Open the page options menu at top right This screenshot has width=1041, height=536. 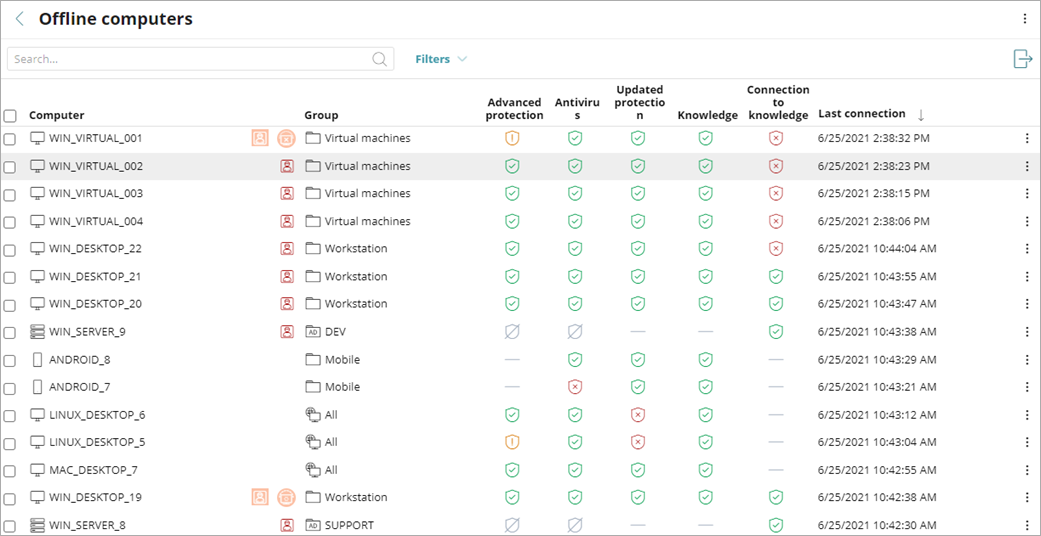[1024, 19]
